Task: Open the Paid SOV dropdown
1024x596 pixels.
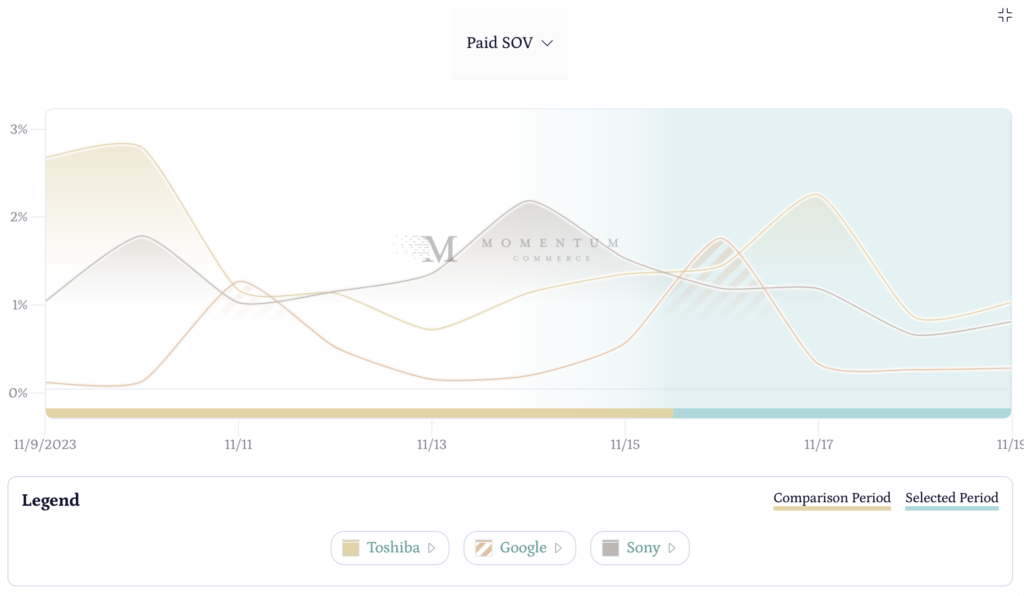Action: (x=510, y=43)
